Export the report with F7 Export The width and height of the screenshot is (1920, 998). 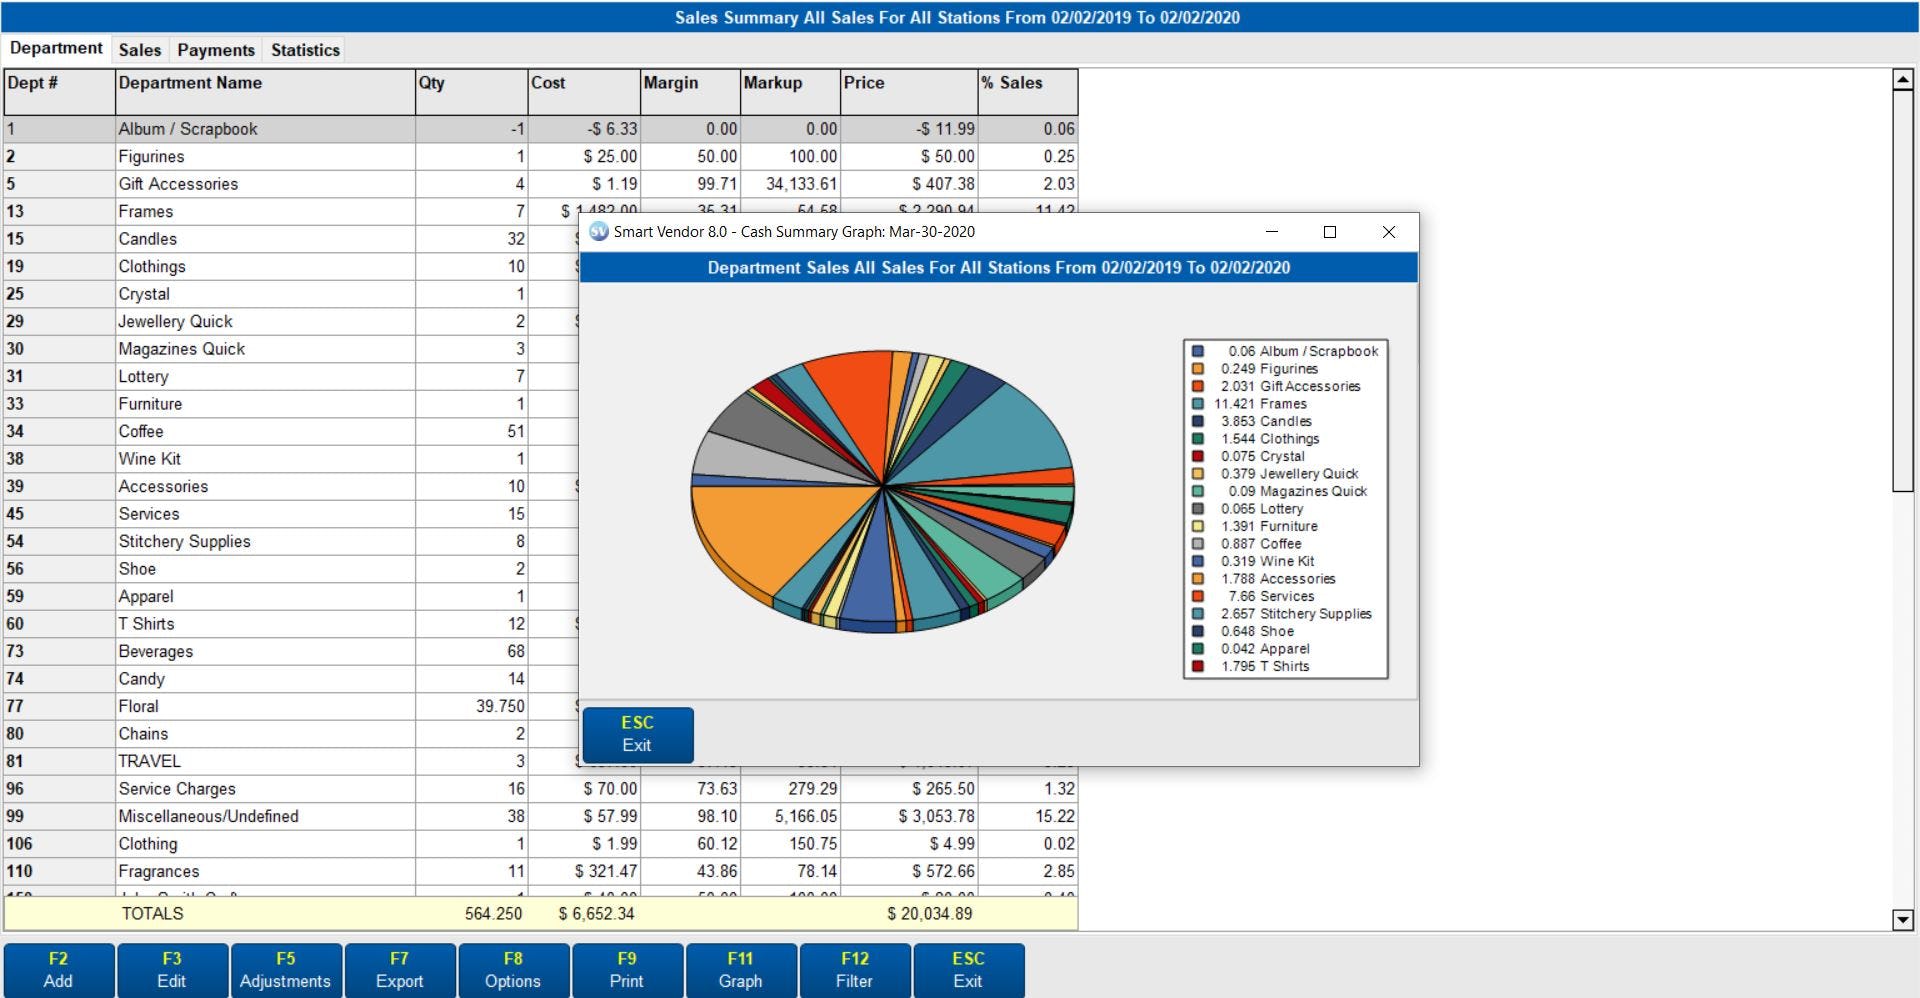400,969
